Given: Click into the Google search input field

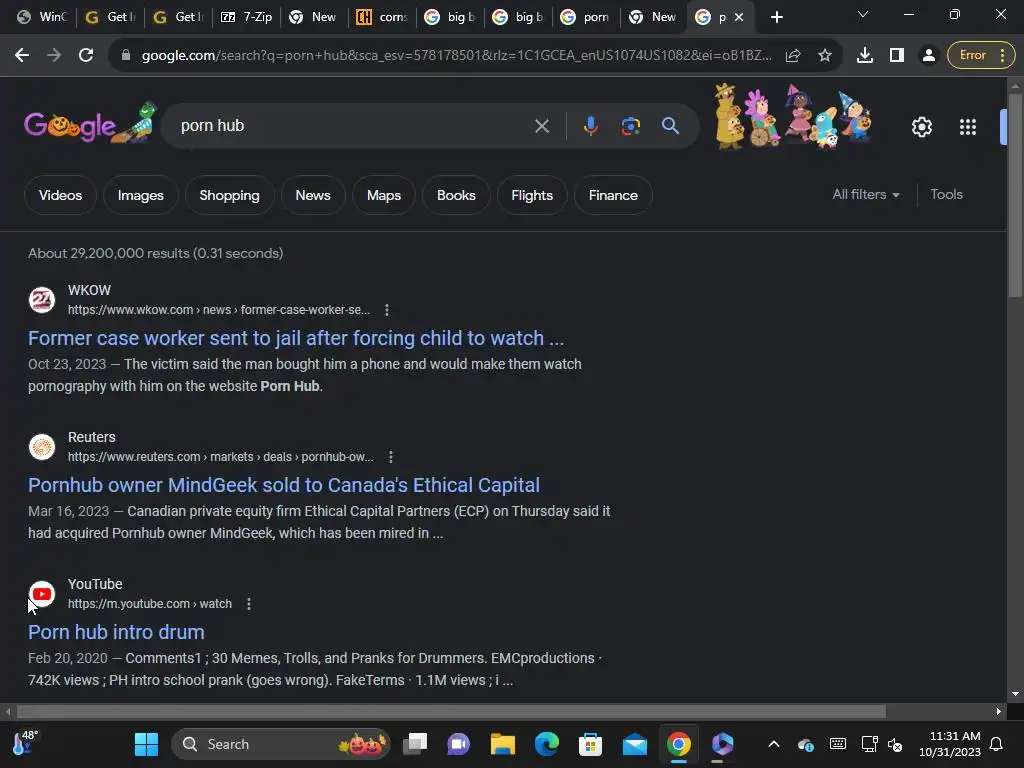Looking at the screenshot, I should pyautogui.click(x=353, y=126).
